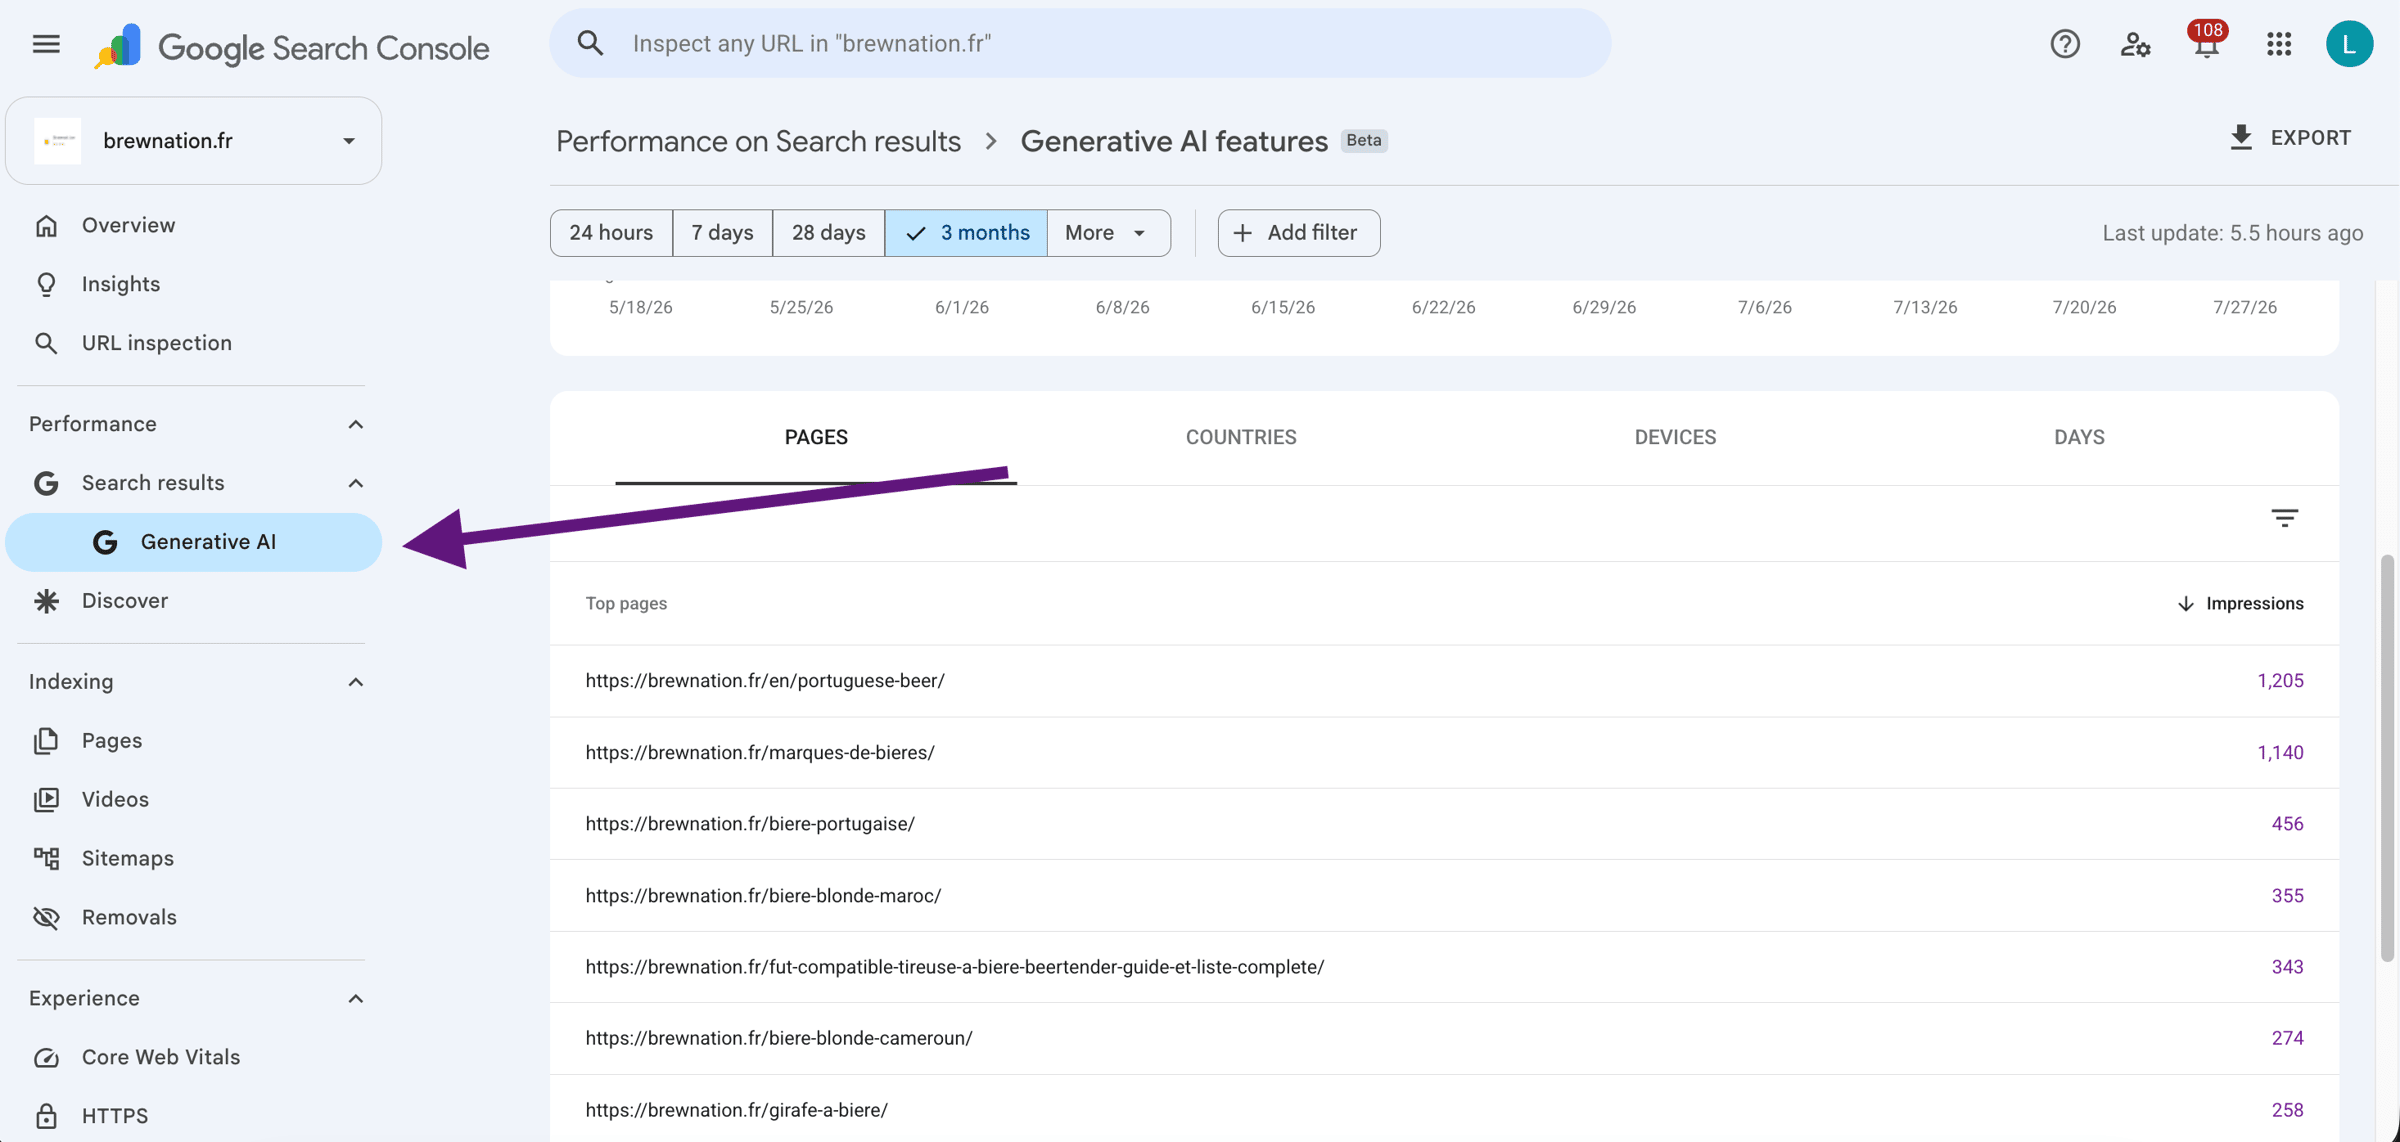2400x1142 pixels.
Task: Open users and permissions settings icon
Action: point(2136,44)
